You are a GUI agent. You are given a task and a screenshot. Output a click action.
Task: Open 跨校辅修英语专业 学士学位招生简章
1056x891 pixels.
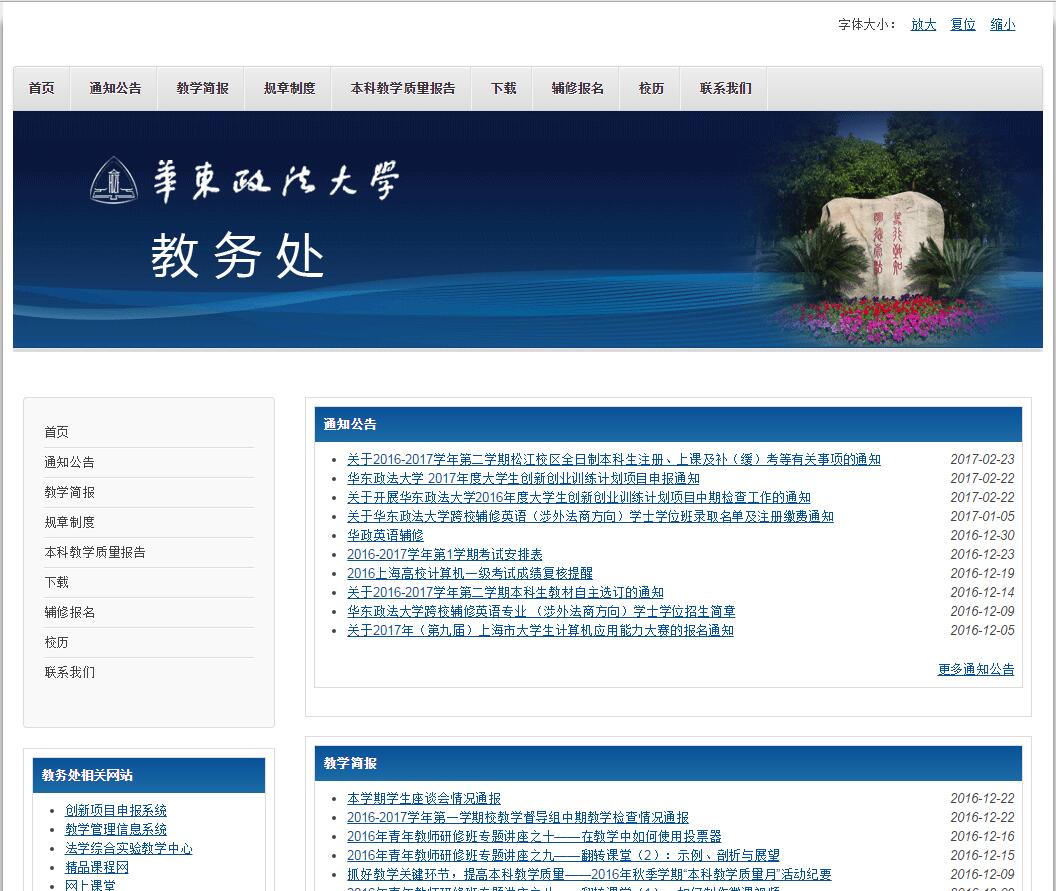pos(541,612)
